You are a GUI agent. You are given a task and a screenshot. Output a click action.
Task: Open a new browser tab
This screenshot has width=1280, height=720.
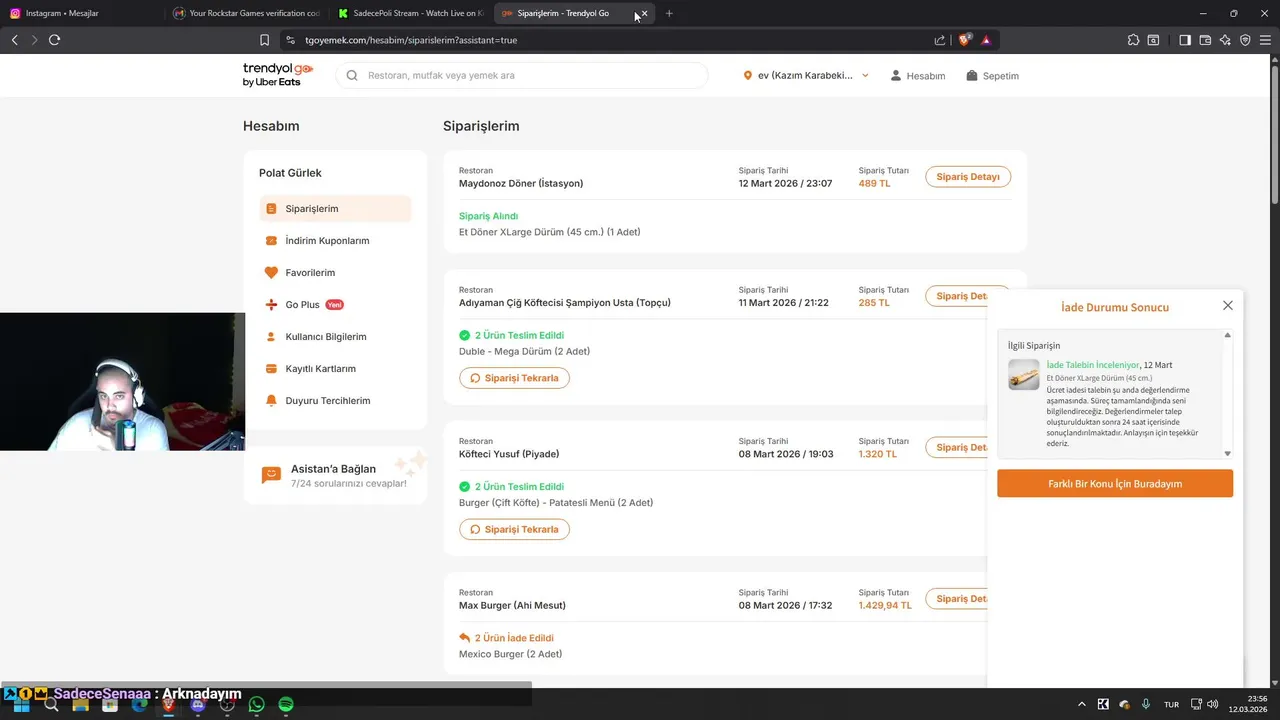(669, 13)
